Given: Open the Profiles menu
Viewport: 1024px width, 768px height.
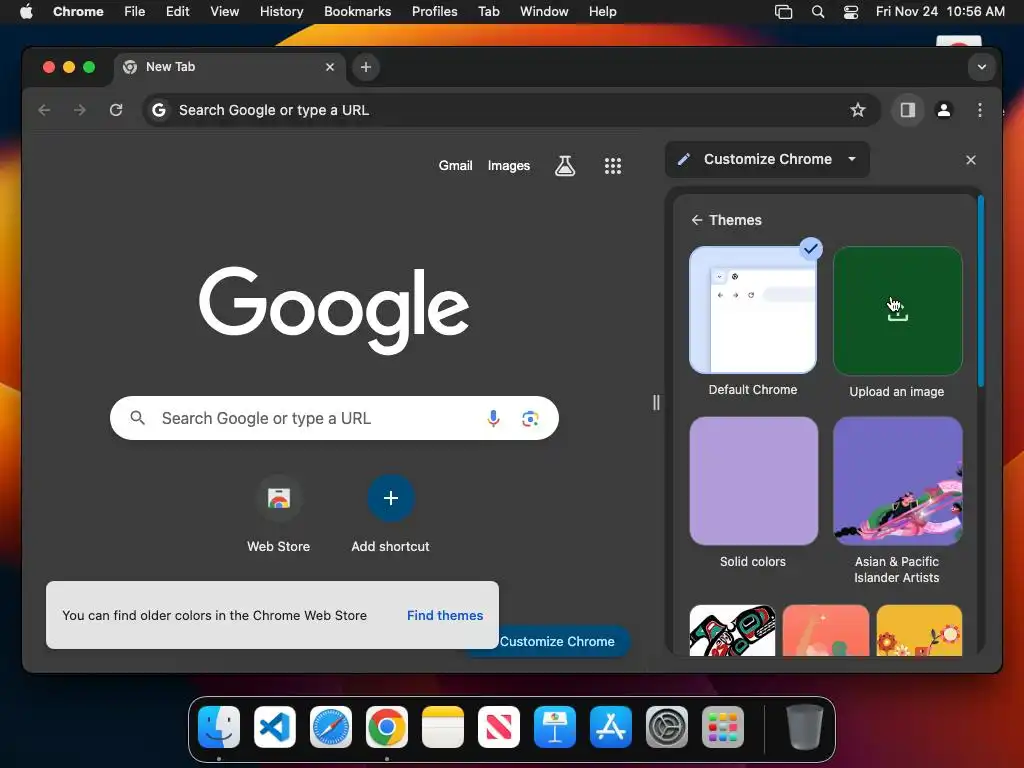Looking at the screenshot, I should pyautogui.click(x=434, y=11).
